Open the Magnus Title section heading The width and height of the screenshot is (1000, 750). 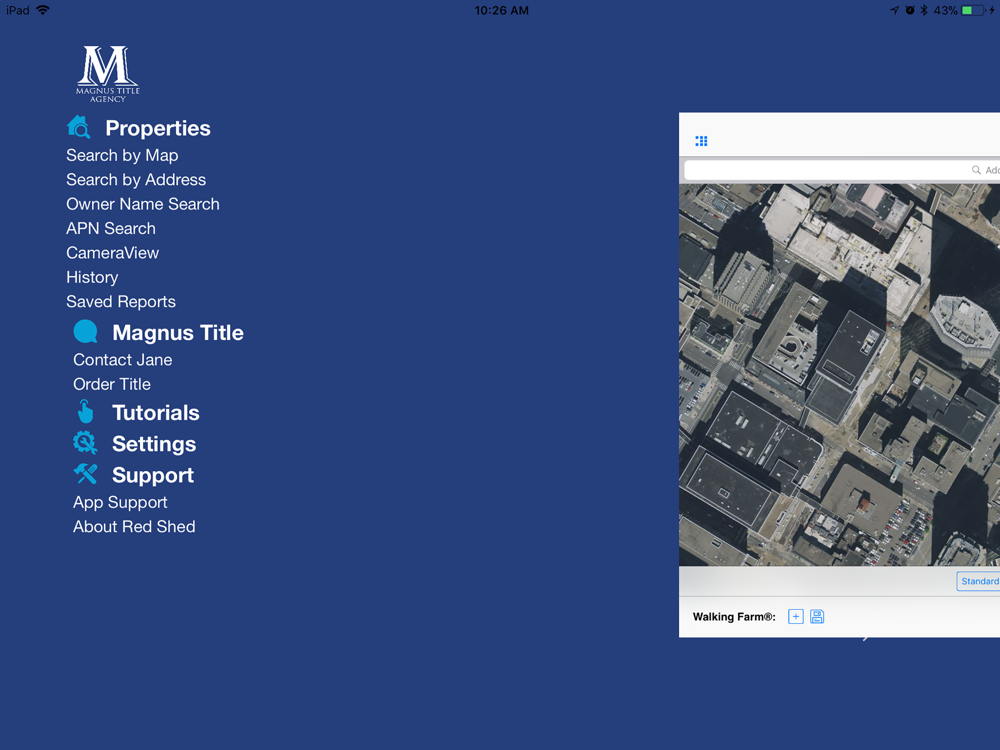point(178,332)
